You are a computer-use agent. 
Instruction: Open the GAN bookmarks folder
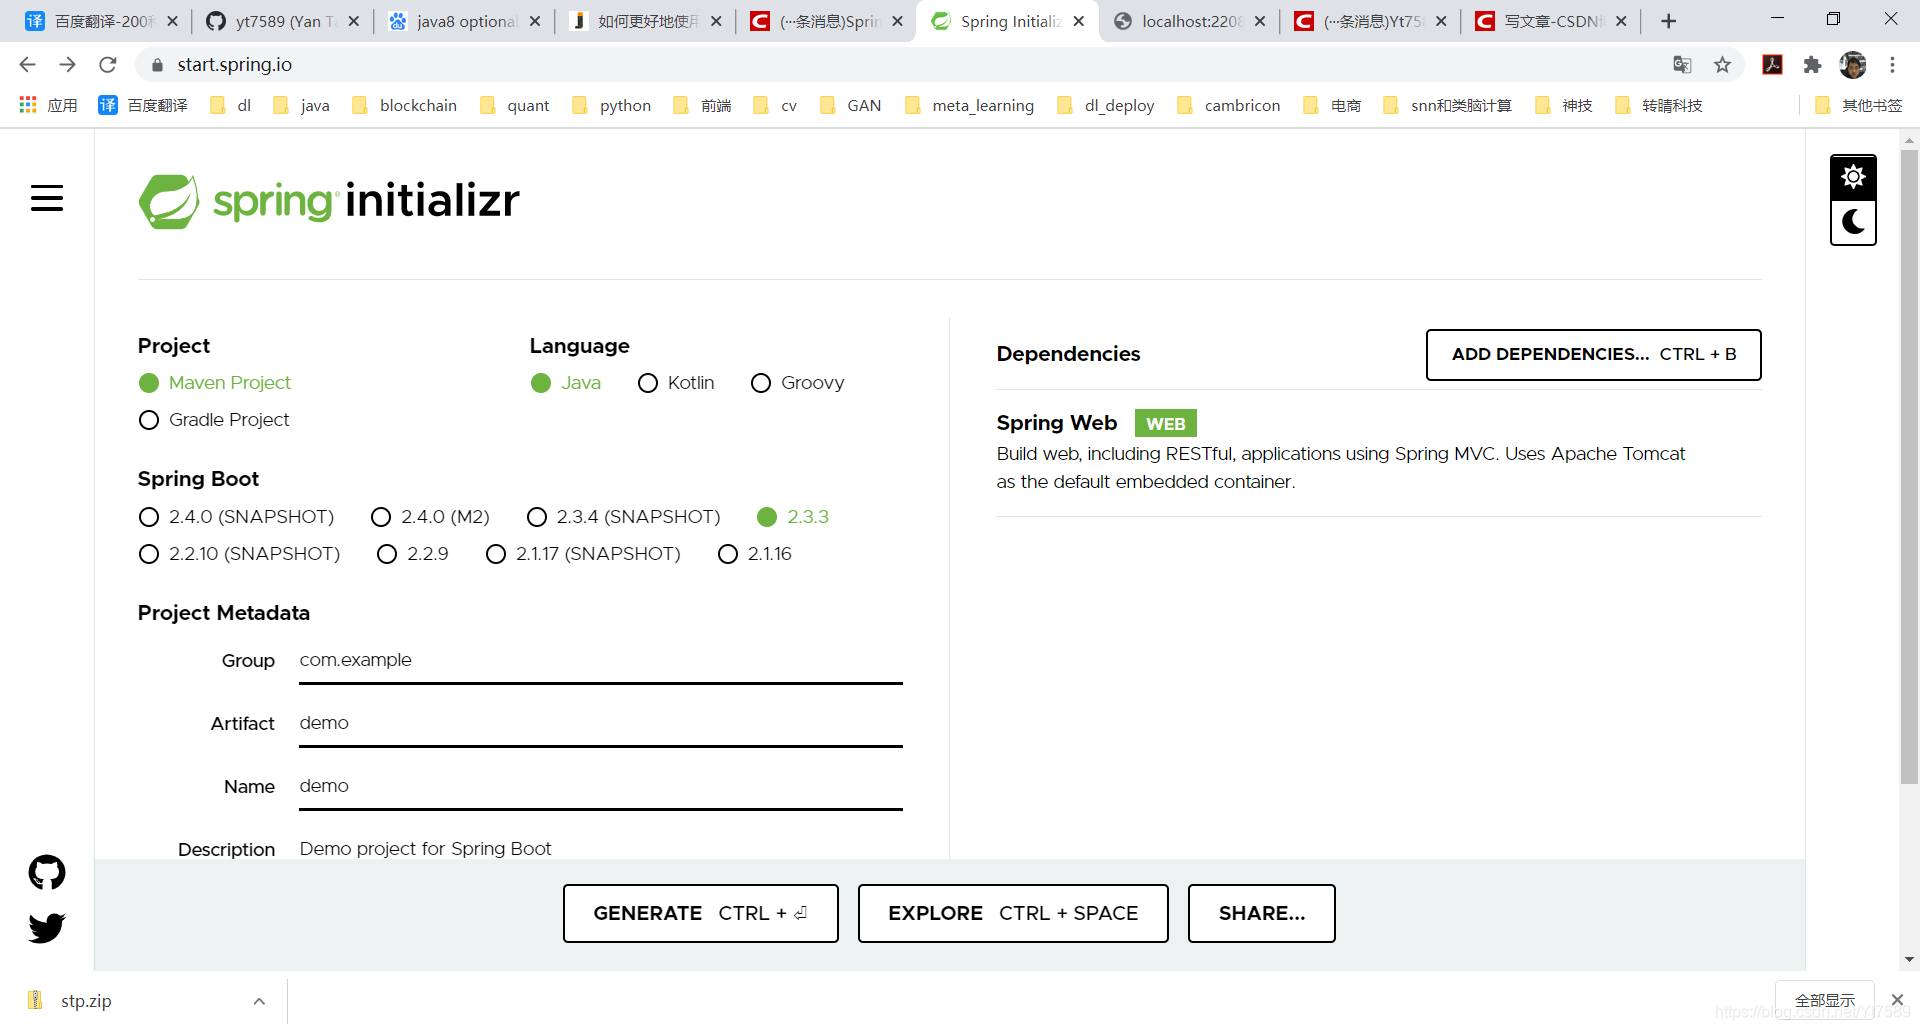[850, 105]
